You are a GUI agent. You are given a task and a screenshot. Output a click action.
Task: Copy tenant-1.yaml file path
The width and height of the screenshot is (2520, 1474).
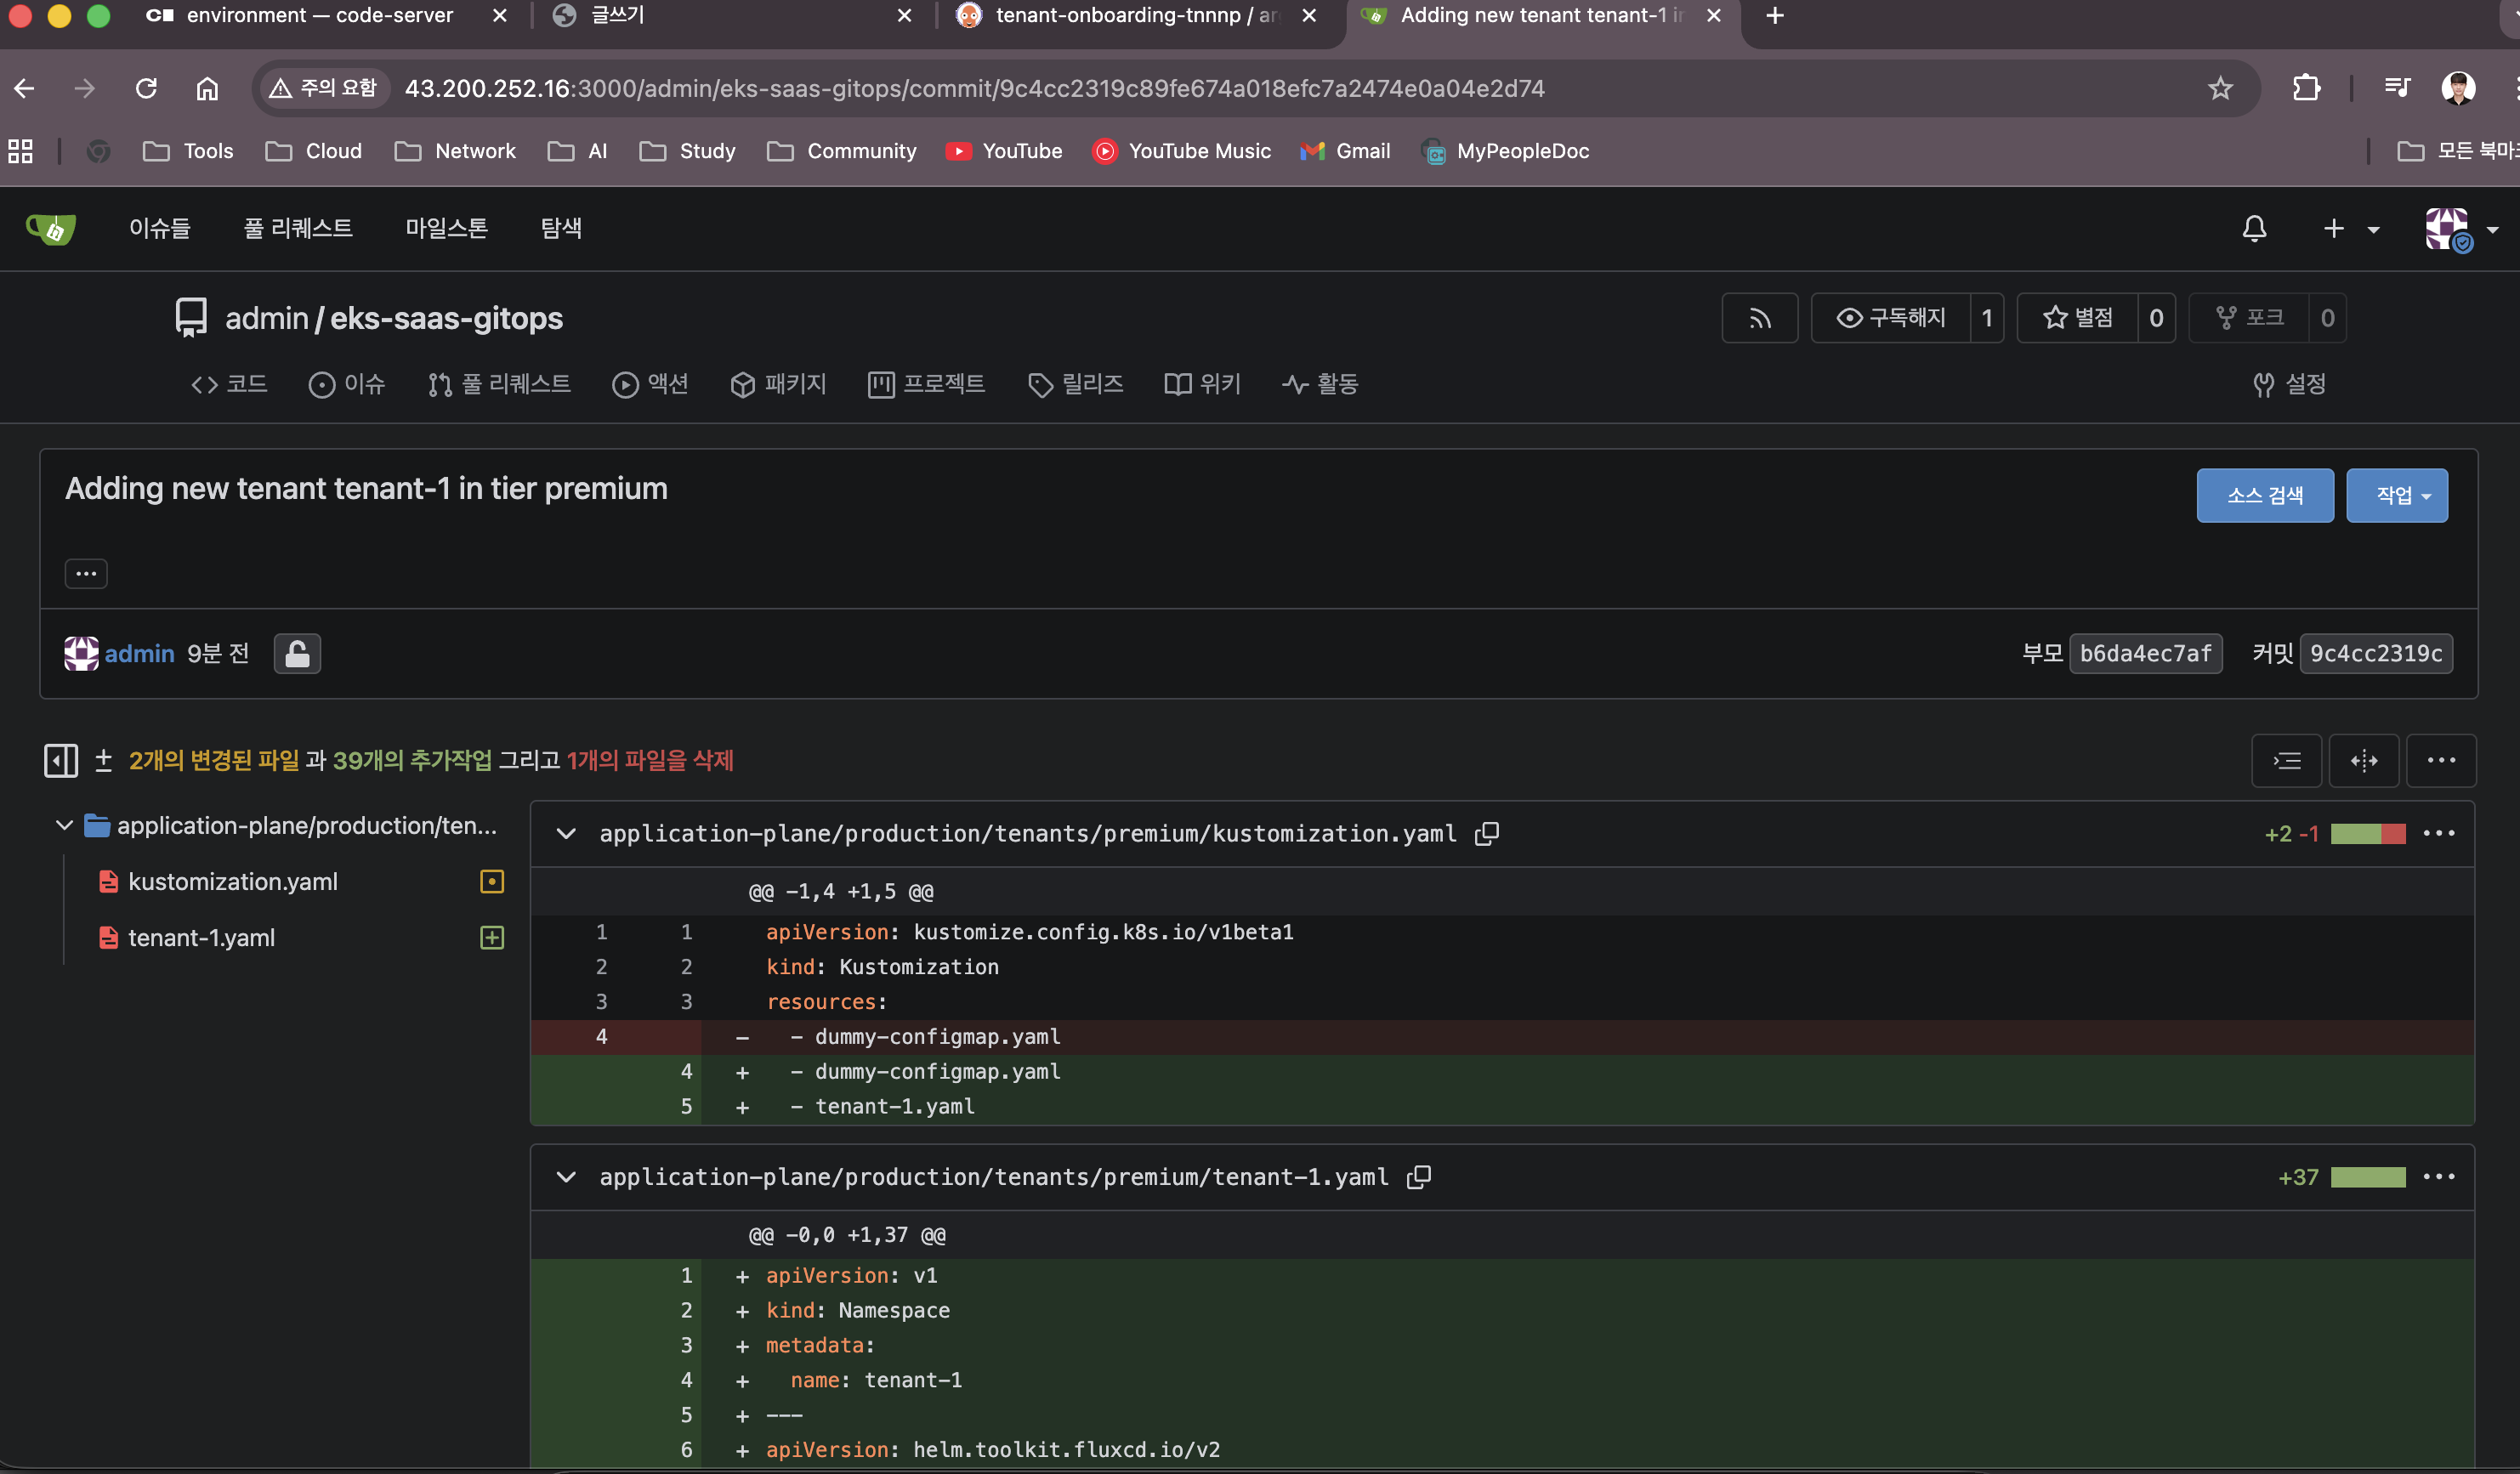(x=1419, y=1177)
